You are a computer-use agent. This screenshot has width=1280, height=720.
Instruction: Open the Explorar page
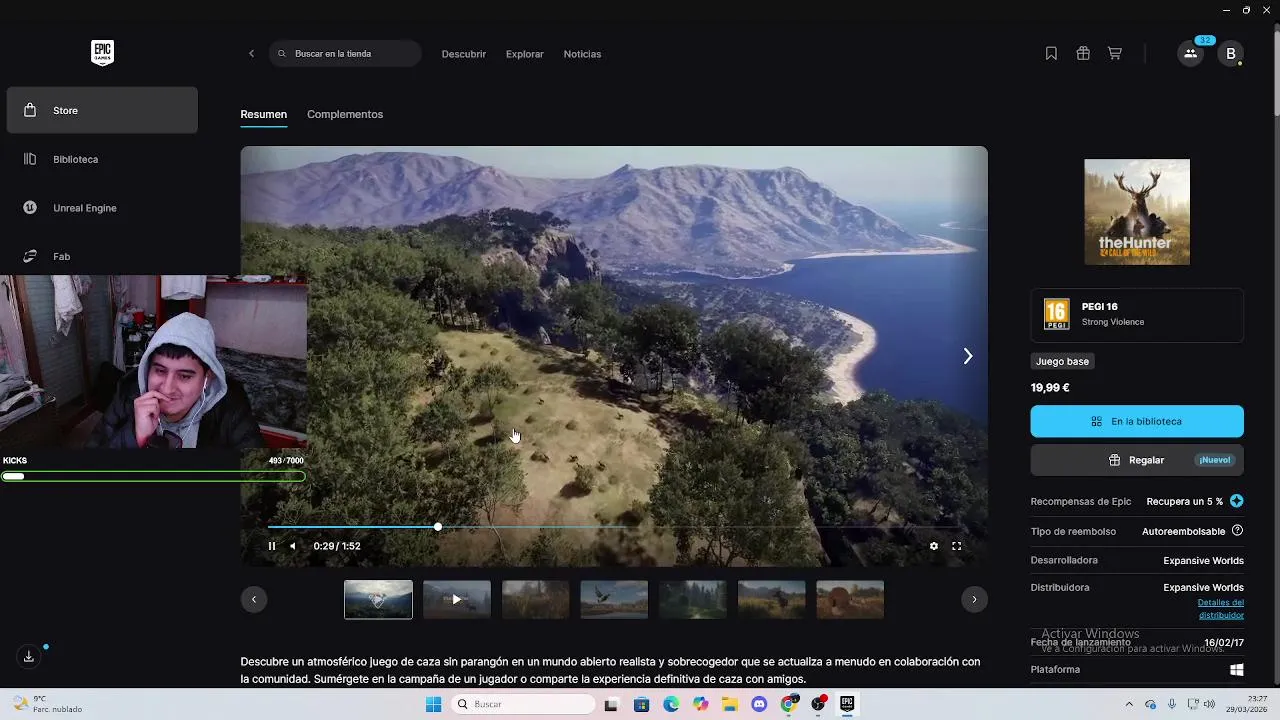525,54
